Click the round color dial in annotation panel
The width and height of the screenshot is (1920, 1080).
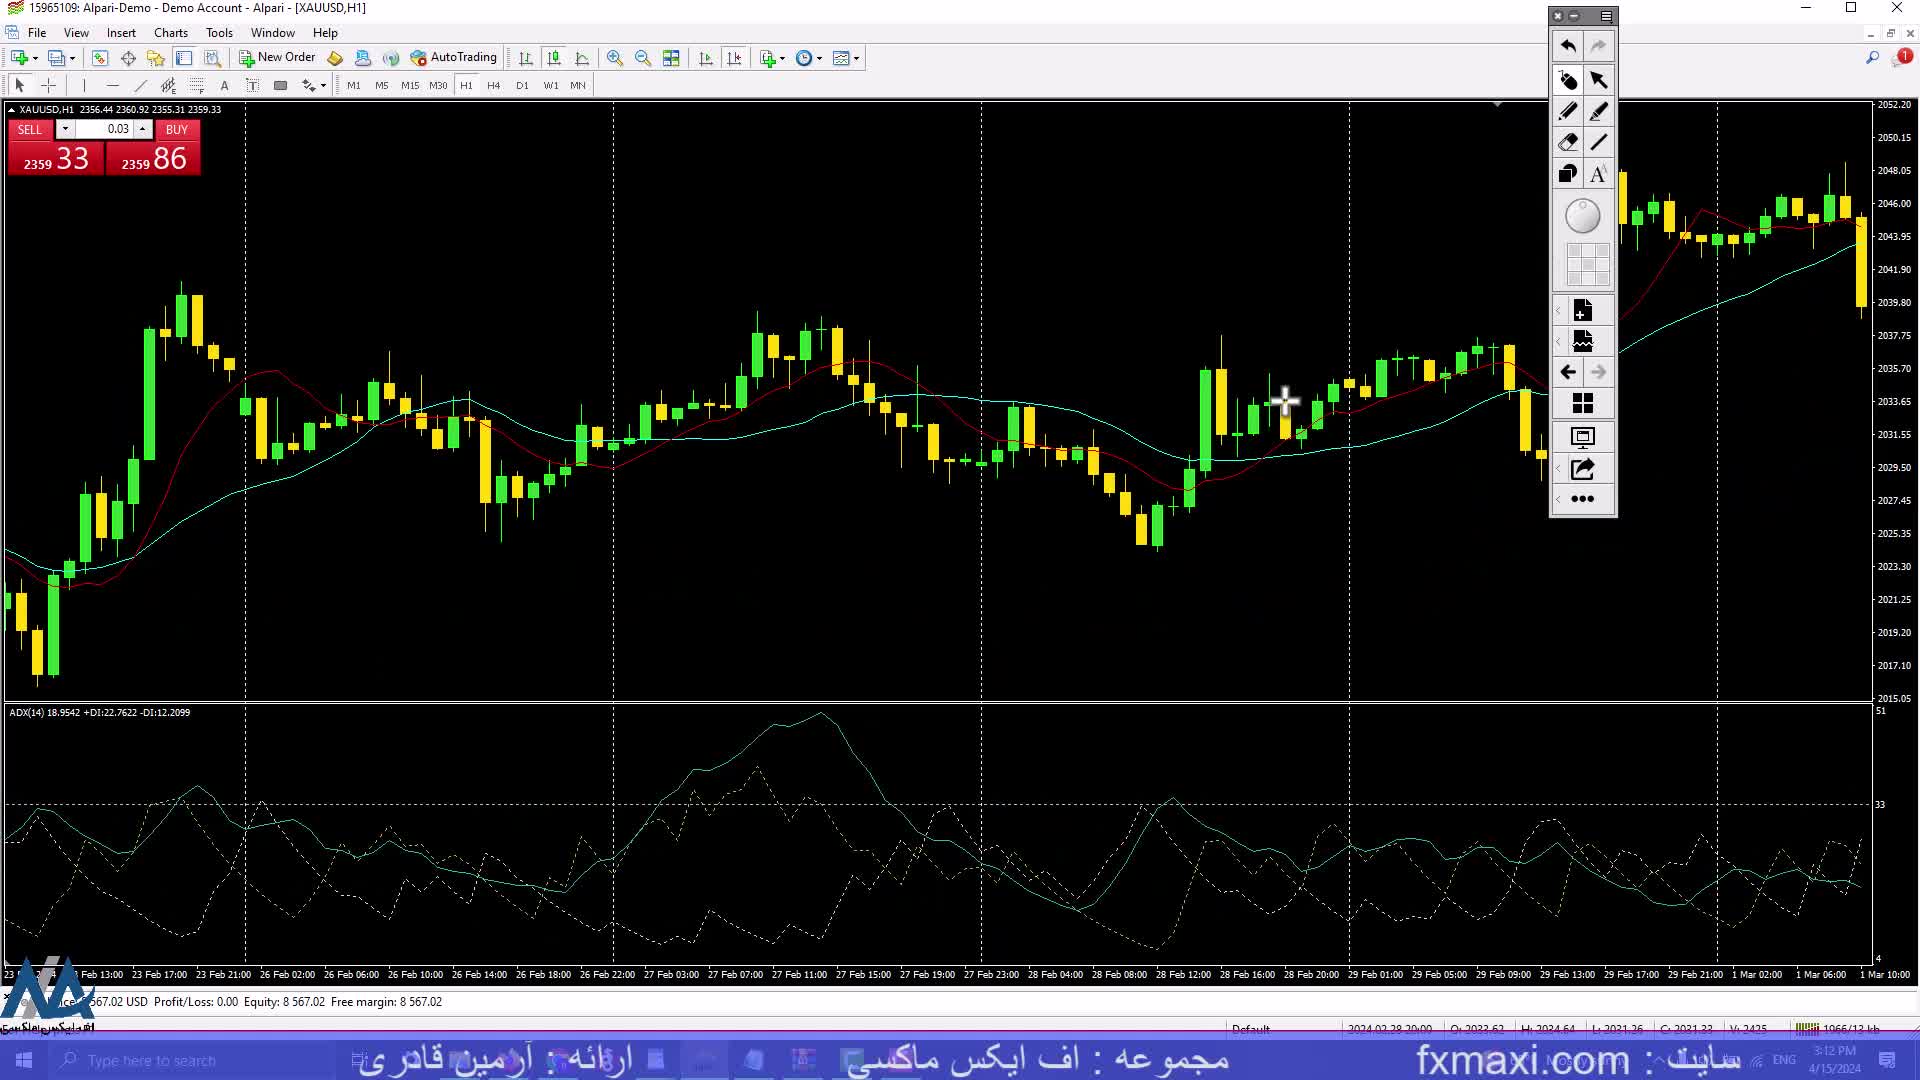pos(1582,216)
